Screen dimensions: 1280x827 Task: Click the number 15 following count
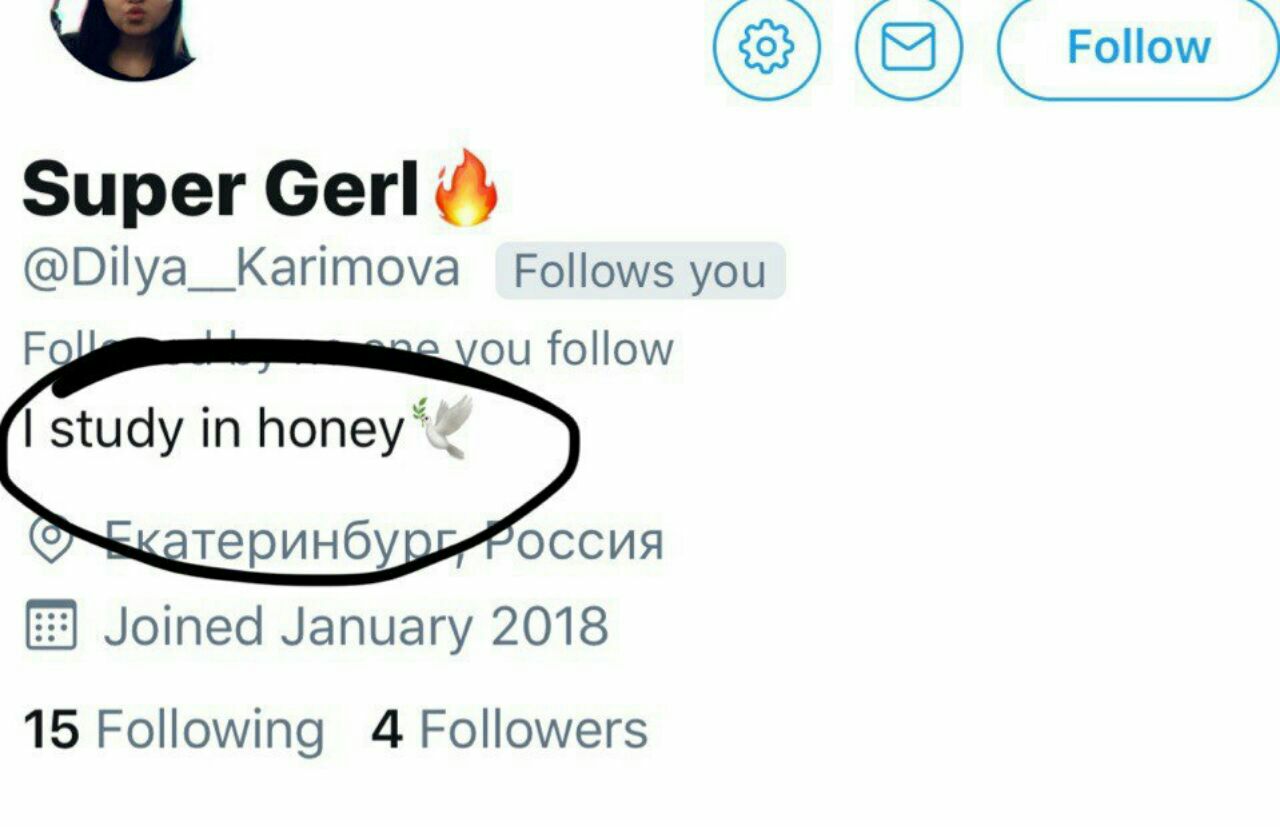coord(50,730)
